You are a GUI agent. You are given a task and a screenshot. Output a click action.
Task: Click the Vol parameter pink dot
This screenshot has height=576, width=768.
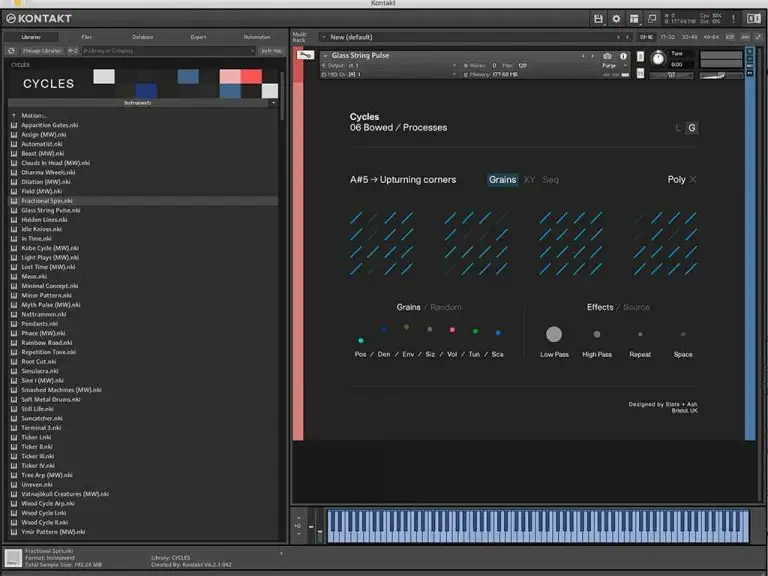(x=452, y=330)
